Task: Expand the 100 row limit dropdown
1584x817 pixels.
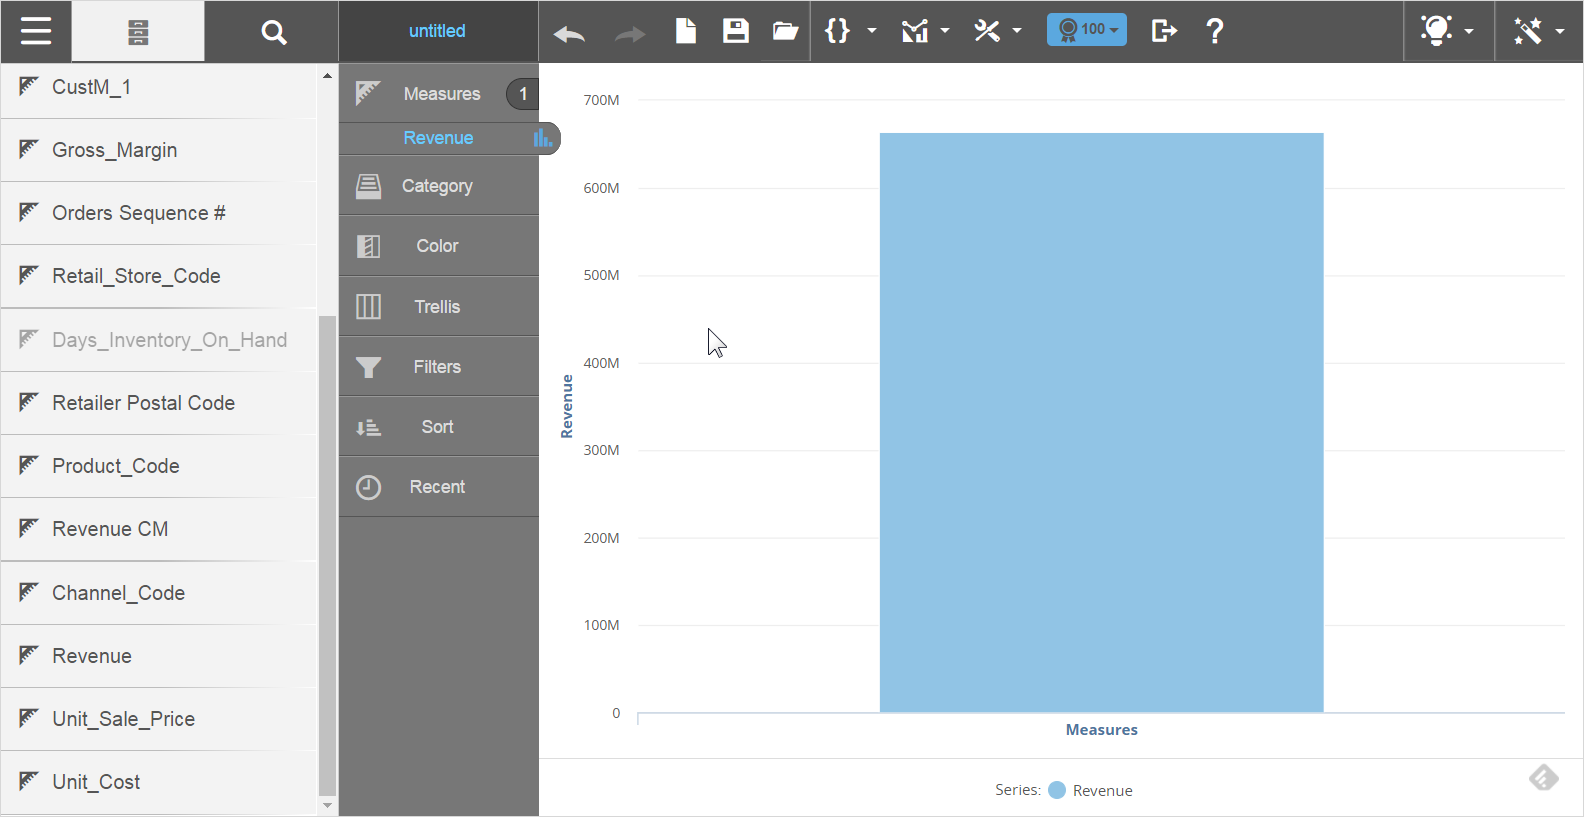Action: 1087,30
